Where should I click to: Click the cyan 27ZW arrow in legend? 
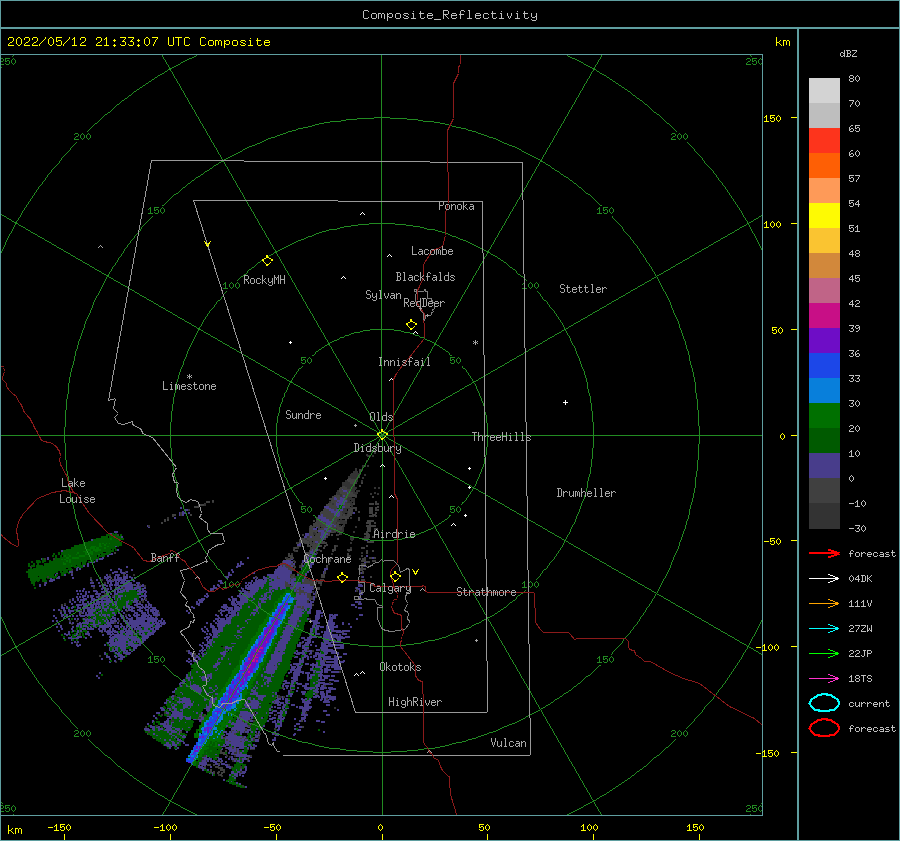coord(824,629)
